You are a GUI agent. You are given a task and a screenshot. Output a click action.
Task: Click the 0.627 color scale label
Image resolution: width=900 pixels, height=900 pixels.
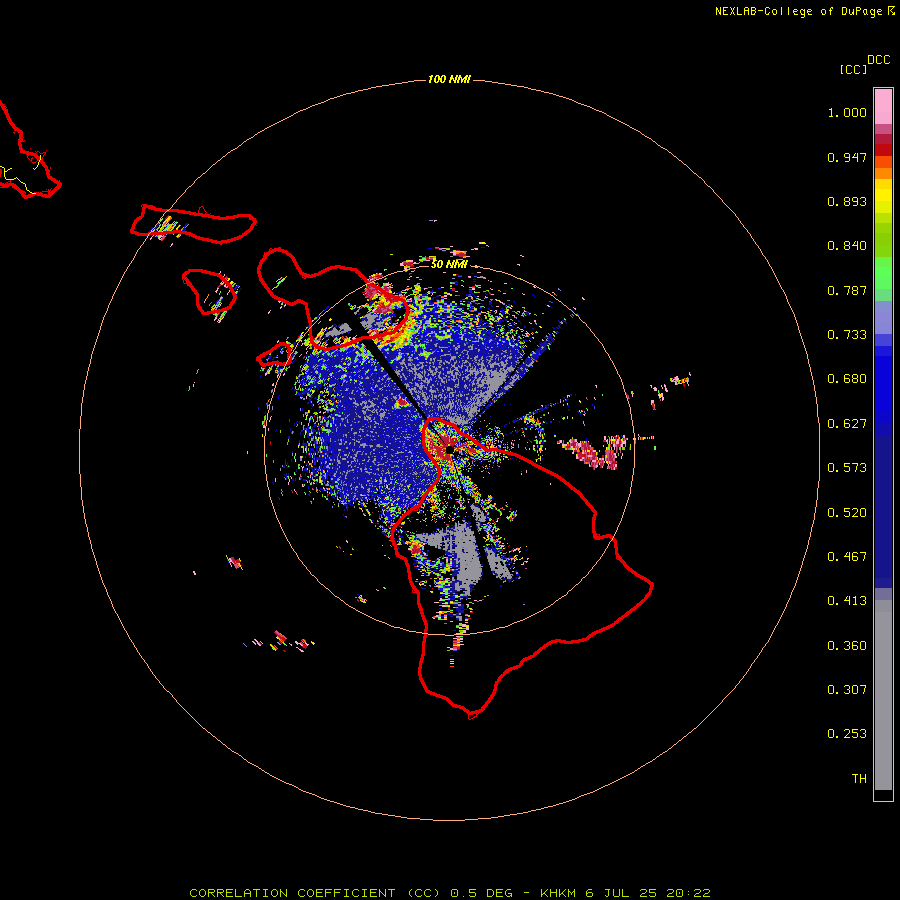coord(847,424)
